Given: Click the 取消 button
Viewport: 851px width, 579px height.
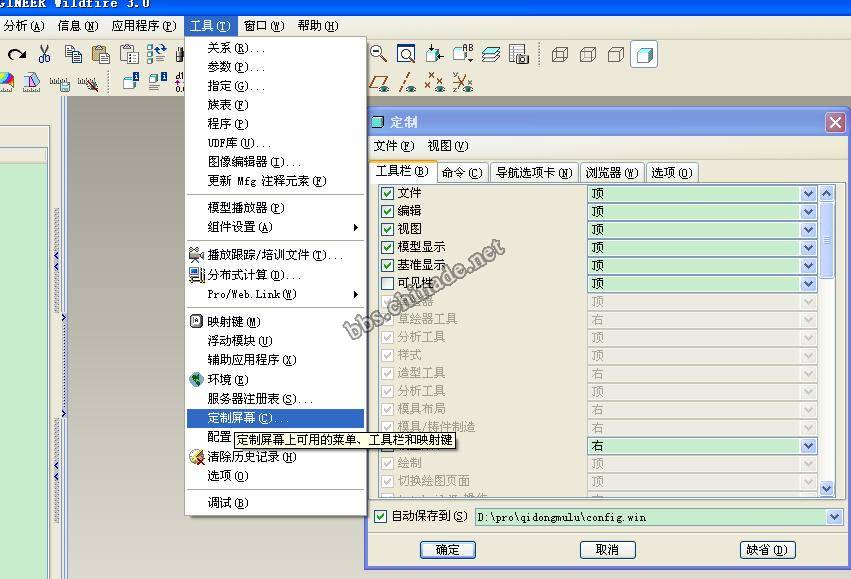Looking at the screenshot, I should [x=607, y=550].
